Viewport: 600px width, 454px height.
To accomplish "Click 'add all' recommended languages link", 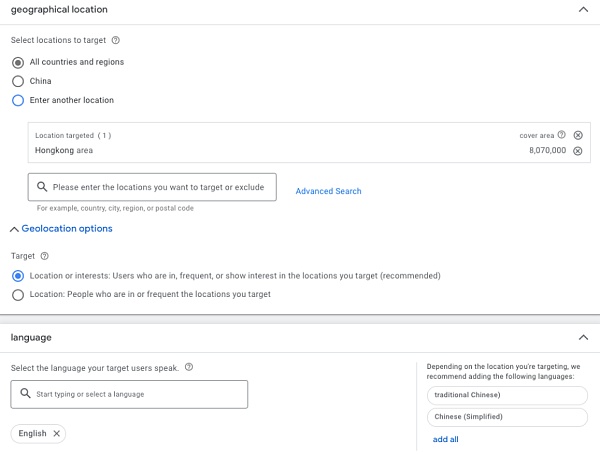I will click(445, 439).
